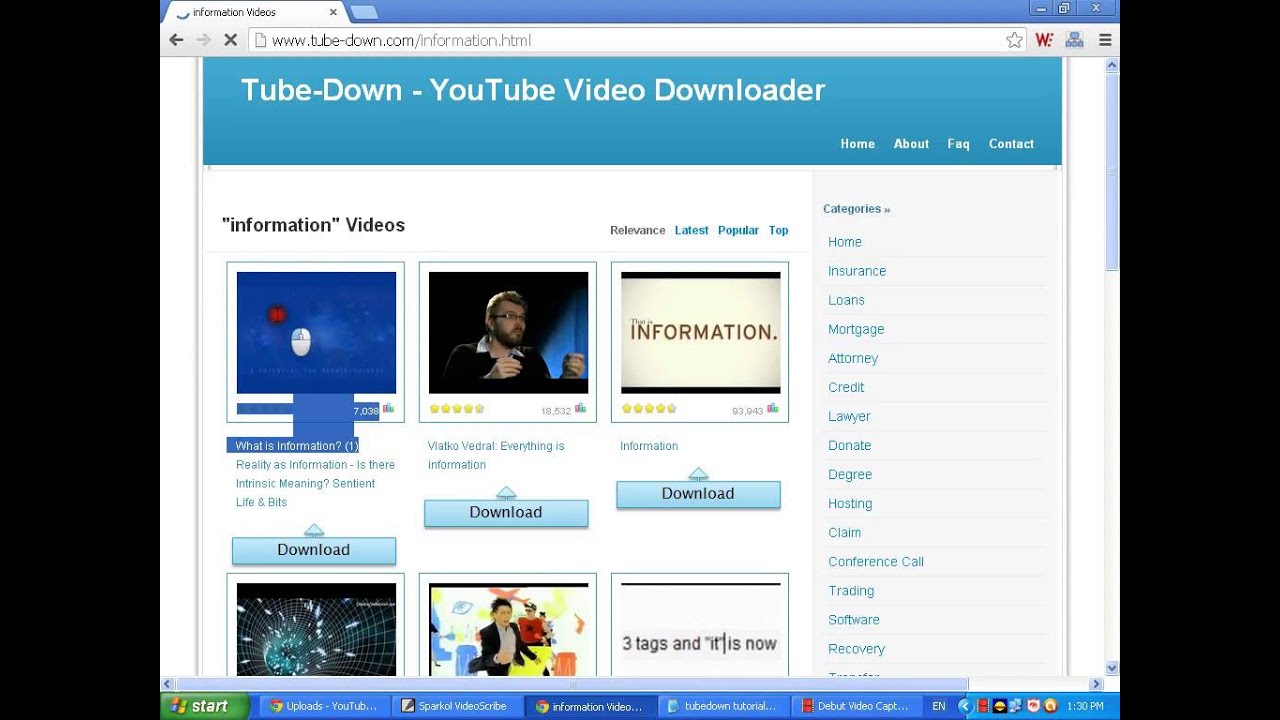Screen dimensions: 1280x720
Task: Open the Software category
Action: [854, 620]
